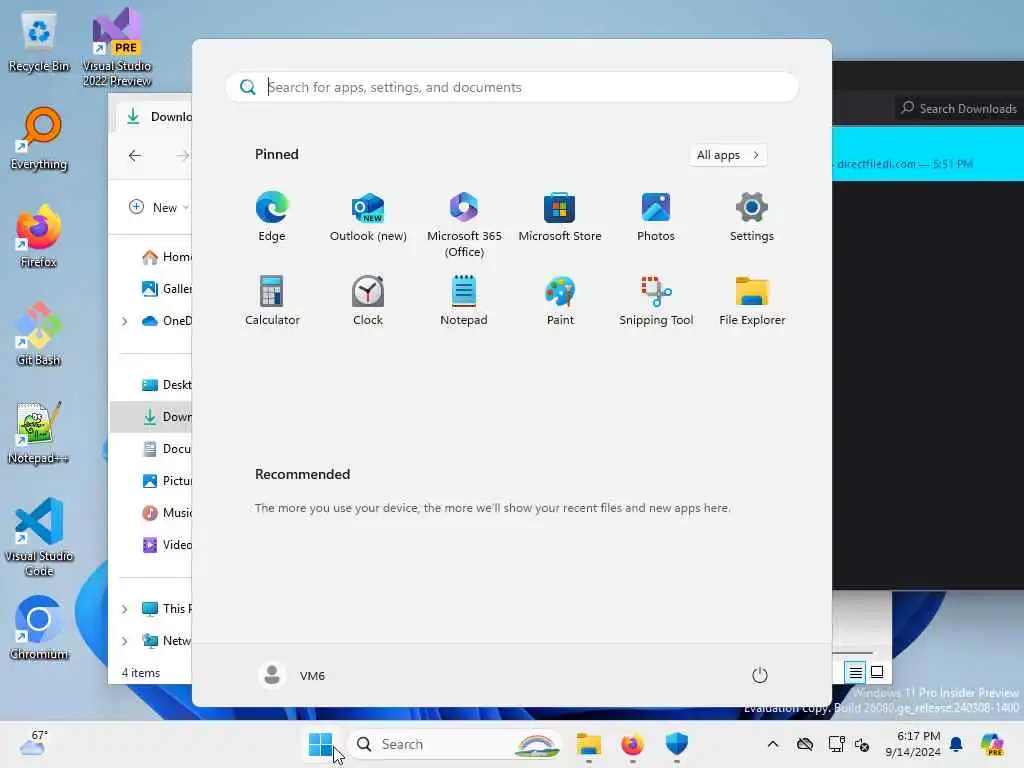Launch Calculator app
Screen dimensions: 1024x768
pyautogui.click(x=272, y=300)
